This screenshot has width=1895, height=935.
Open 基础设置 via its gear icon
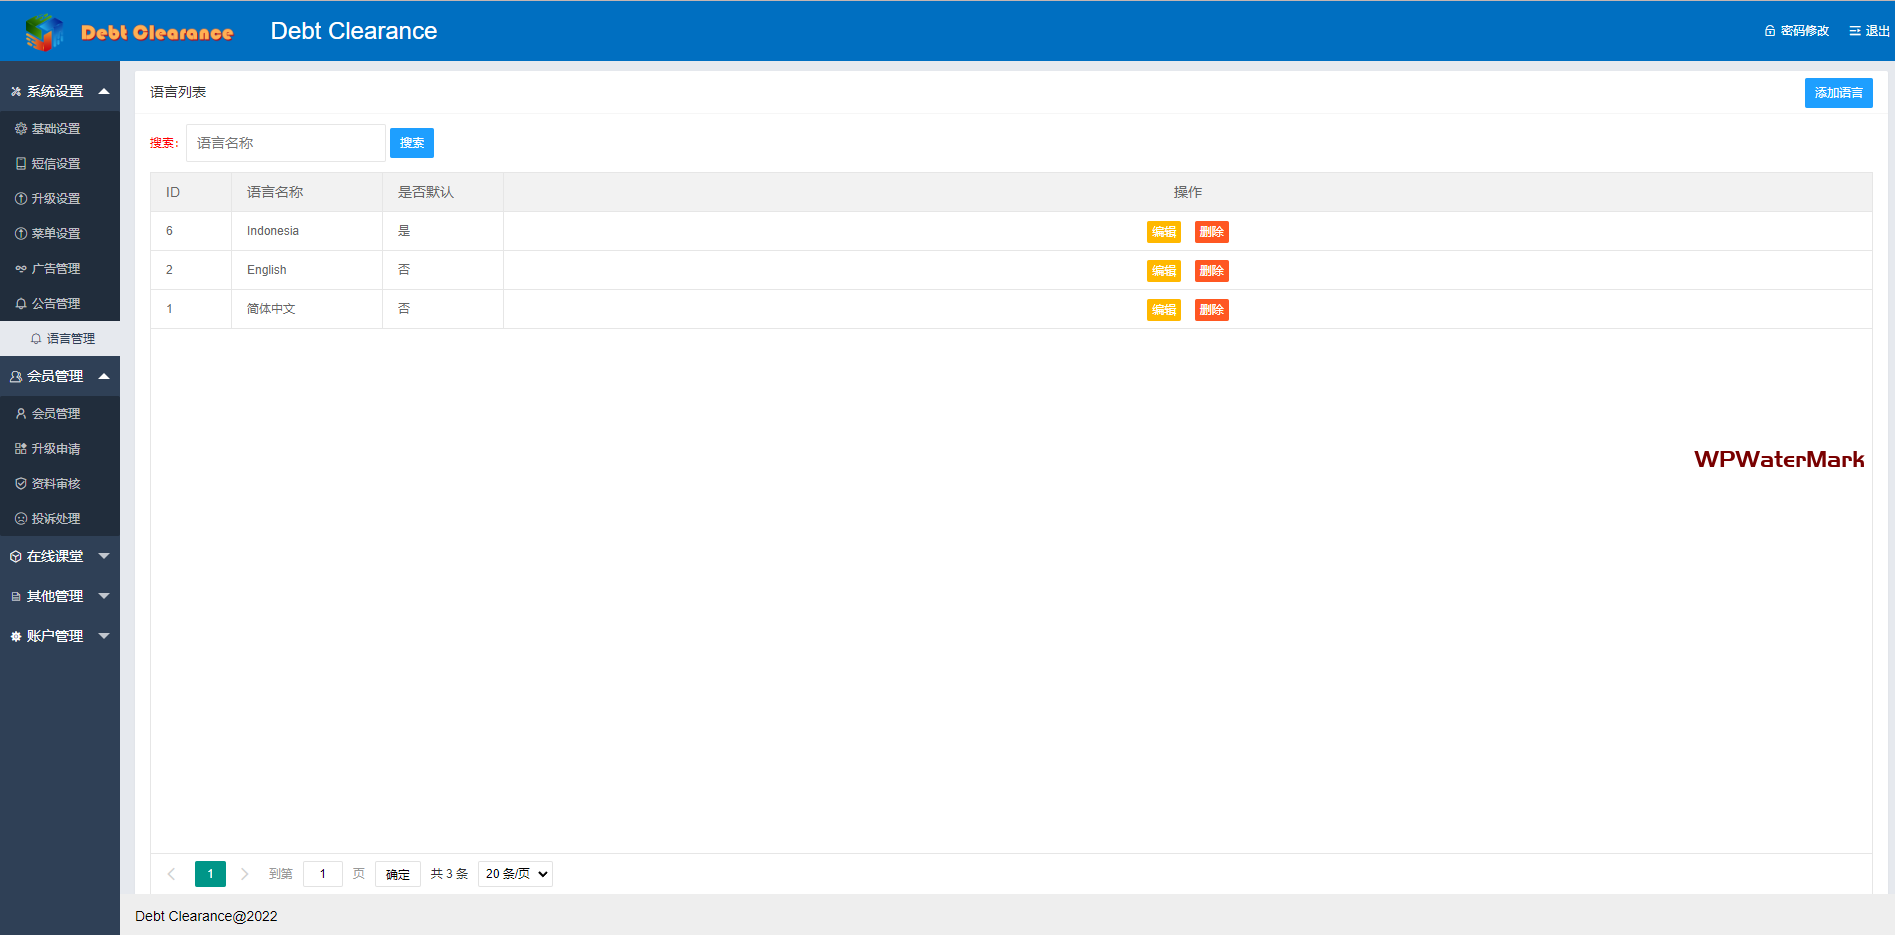coord(21,129)
